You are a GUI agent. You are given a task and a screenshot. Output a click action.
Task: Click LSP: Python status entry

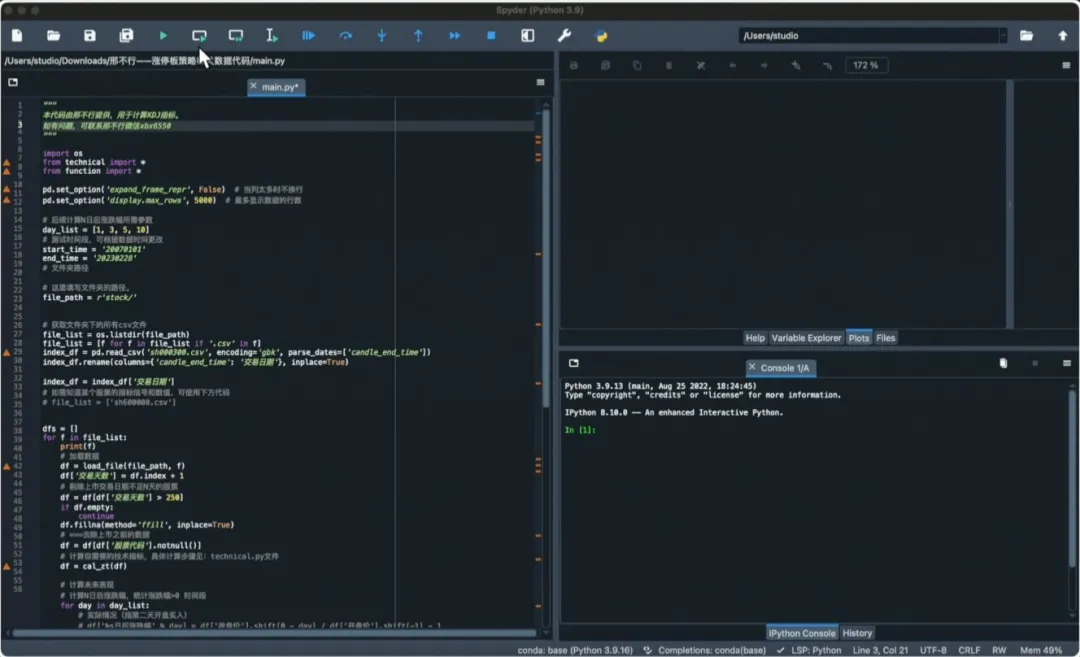pos(809,650)
